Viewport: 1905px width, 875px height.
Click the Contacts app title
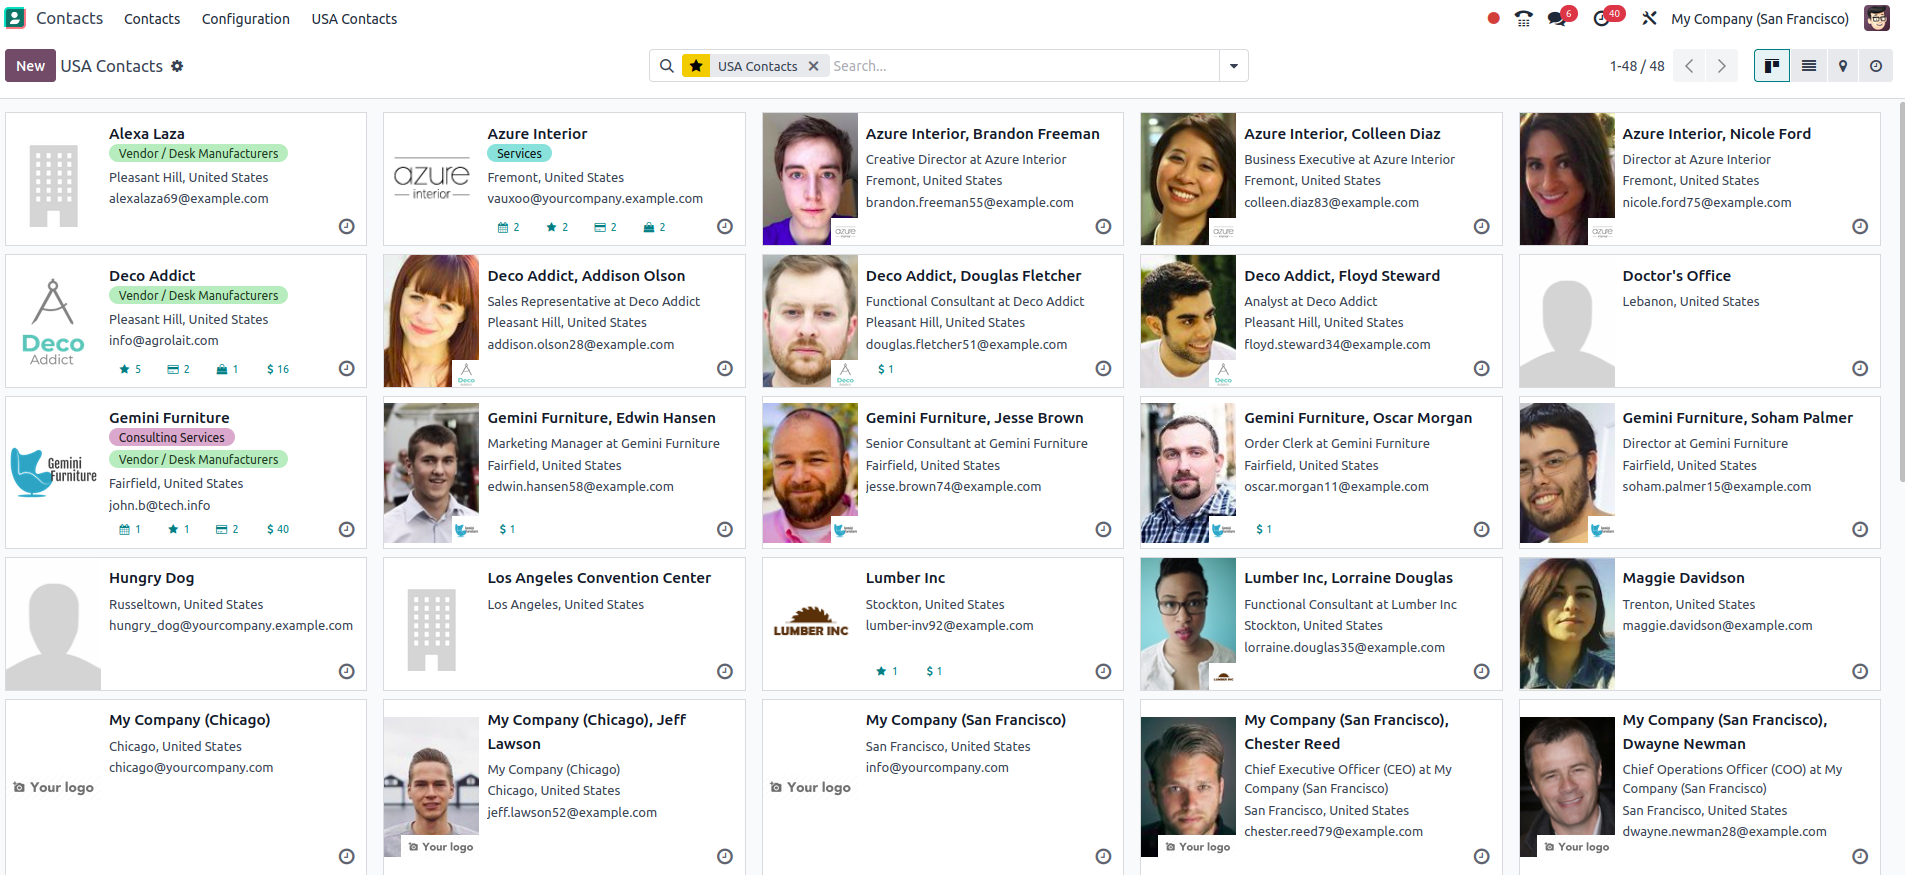point(69,18)
